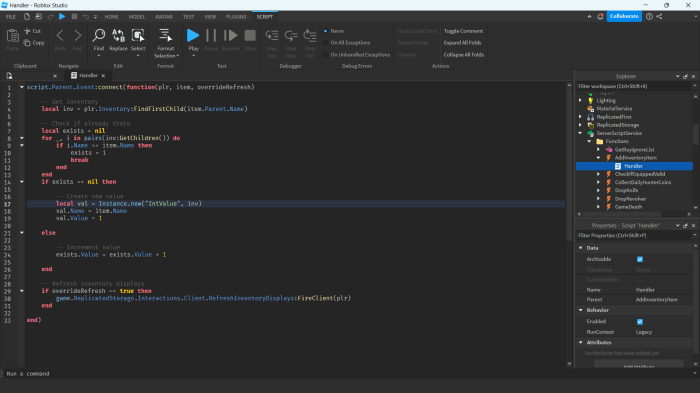The height and width of the screenshot is (393, 700).
Task: Click the Stop test button
Action: pyautogui.click(x=250, y=35)
